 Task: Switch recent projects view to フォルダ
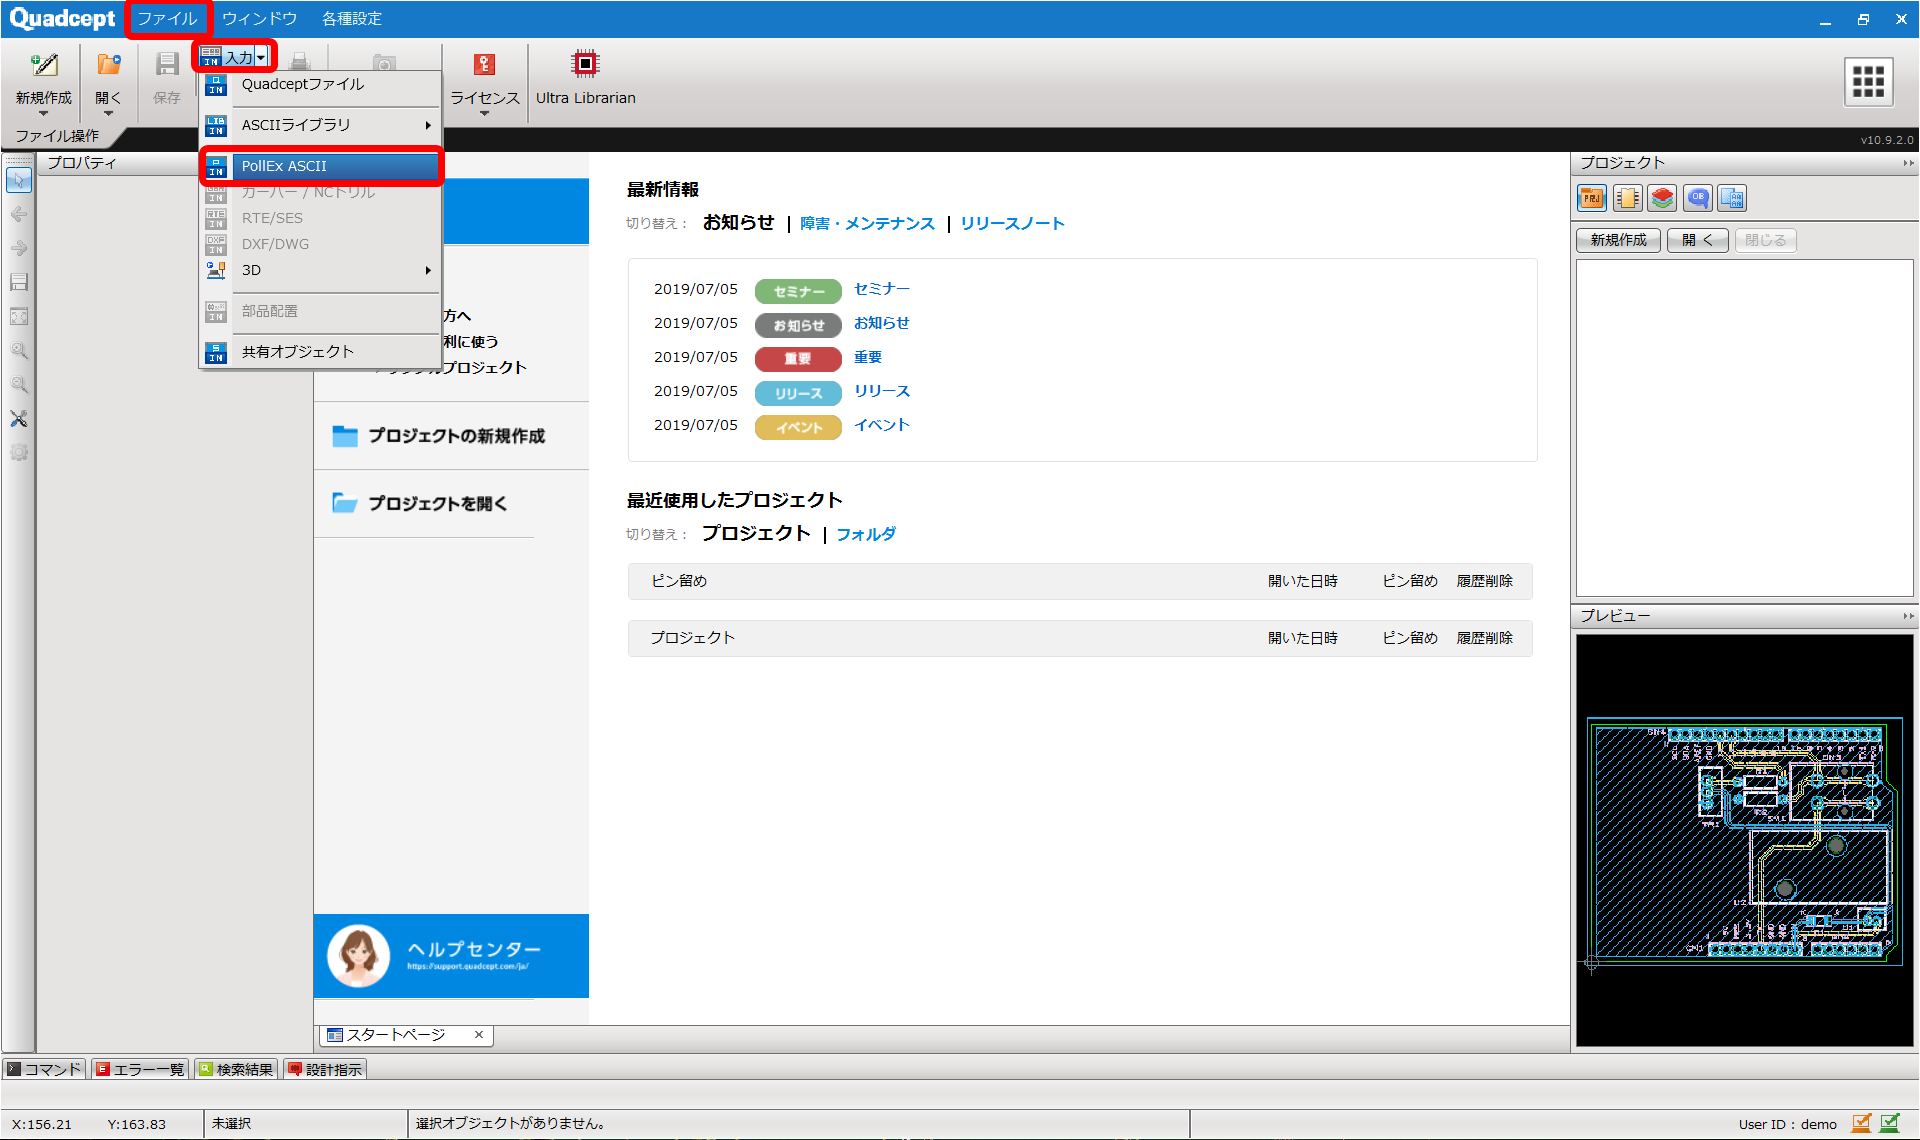point(865,534)
